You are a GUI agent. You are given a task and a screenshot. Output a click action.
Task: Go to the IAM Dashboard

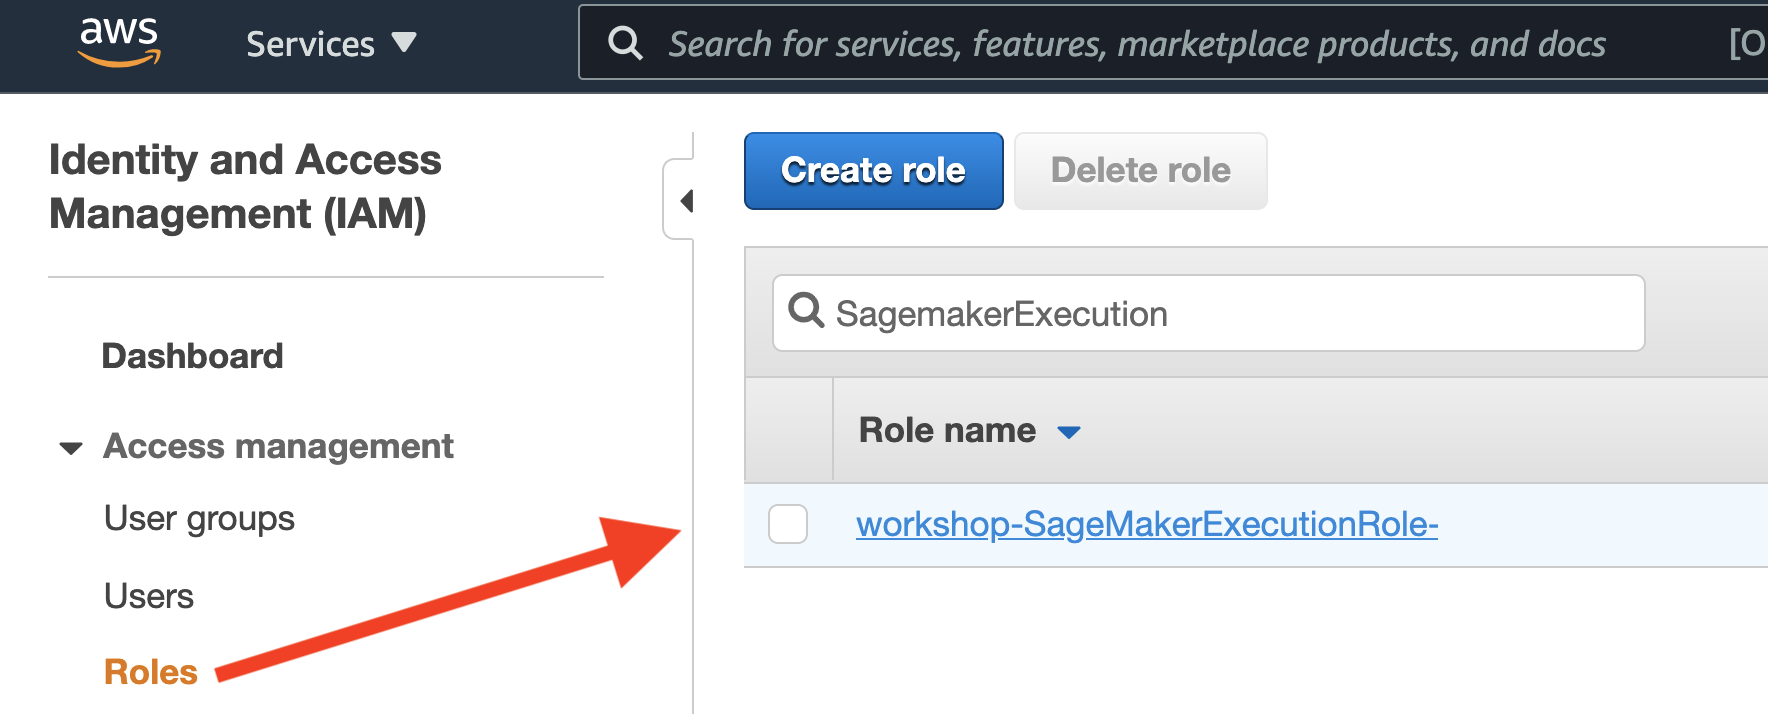coord(192,356)
